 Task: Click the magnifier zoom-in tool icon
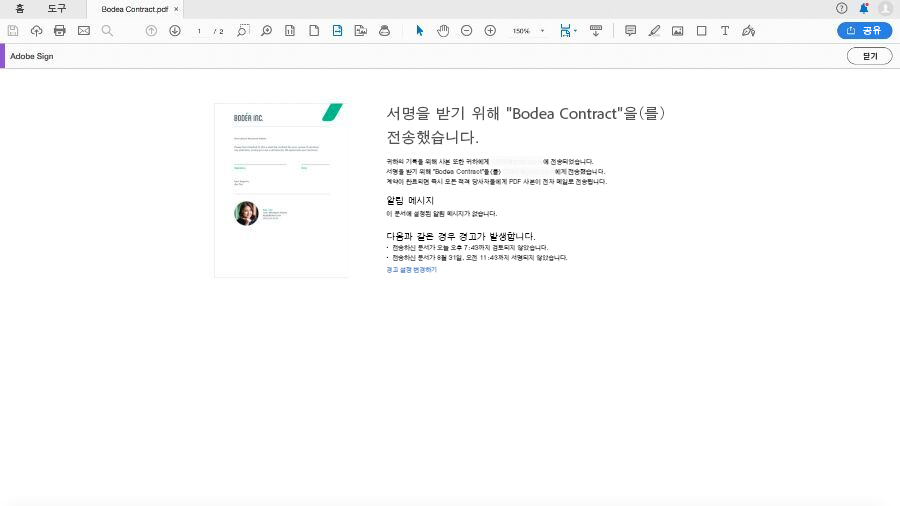(x=266, y=31)
